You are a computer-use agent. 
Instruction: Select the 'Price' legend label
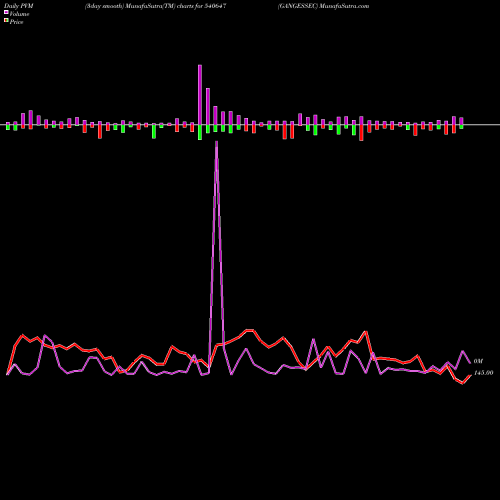(x=16, y=22)
